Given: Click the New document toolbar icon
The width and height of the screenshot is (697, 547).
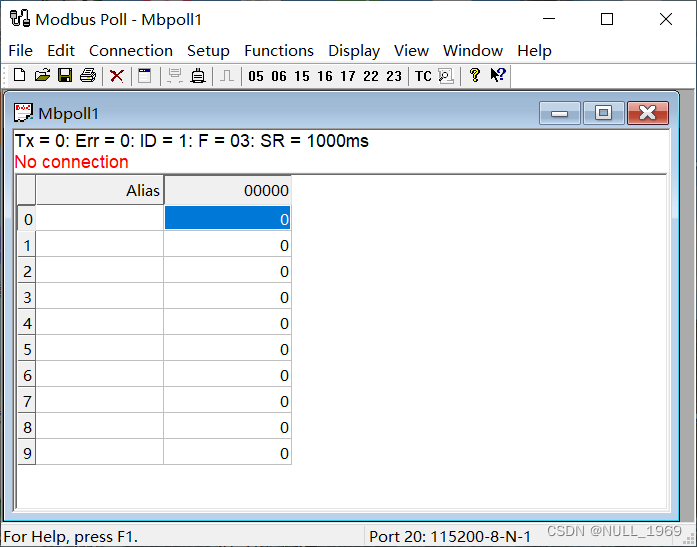Looking at the screenshot, I should coord(19,76).
